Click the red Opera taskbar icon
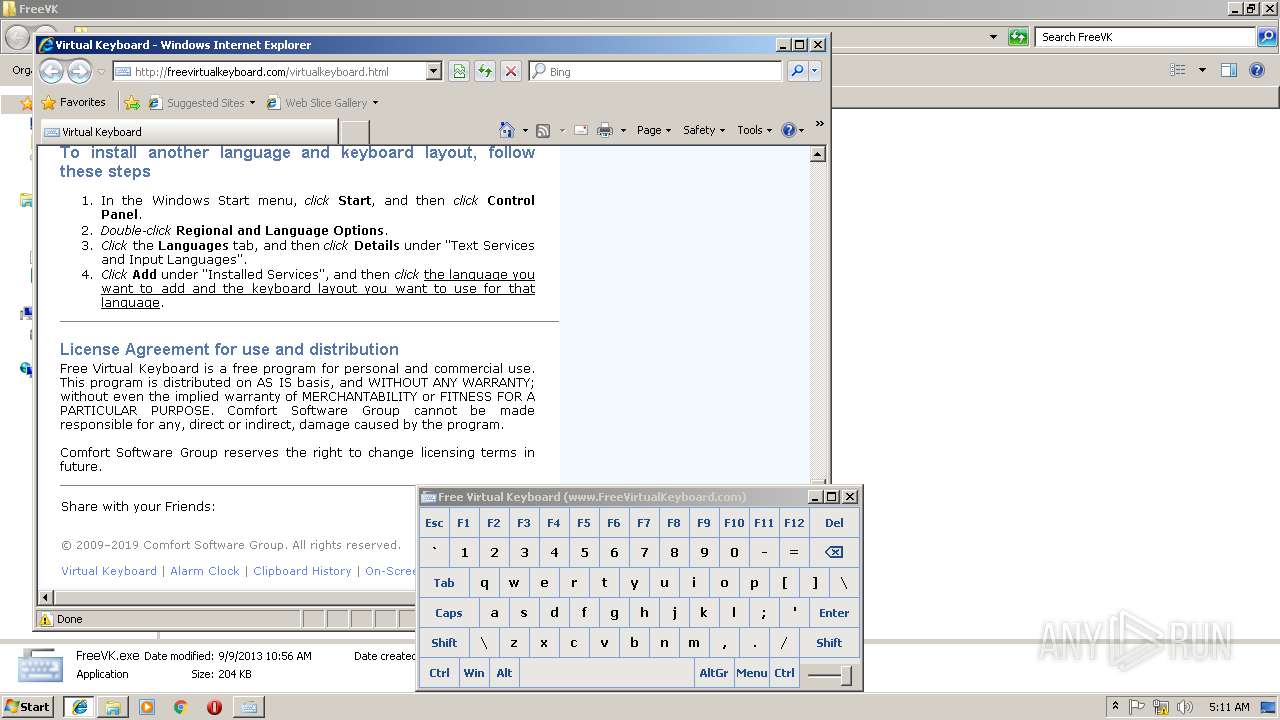 click(x=214, y=707)
